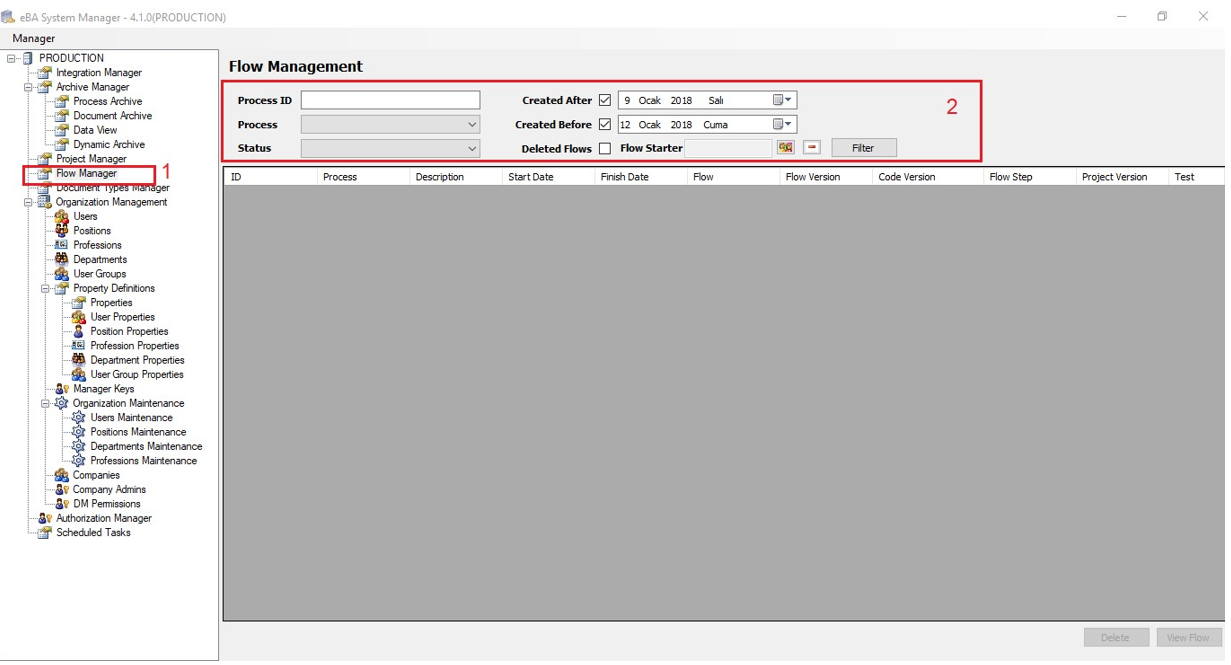This screenshot has height=665, width=1231.
Task: Open the Created Before calendar dropdown
Action: [783, 125]
